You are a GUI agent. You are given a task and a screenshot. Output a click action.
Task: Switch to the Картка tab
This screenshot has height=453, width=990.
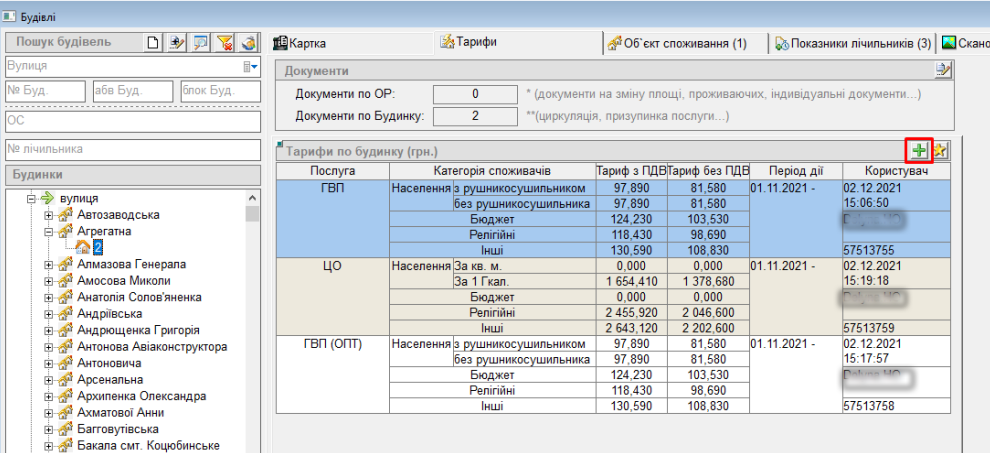point(300,43)
